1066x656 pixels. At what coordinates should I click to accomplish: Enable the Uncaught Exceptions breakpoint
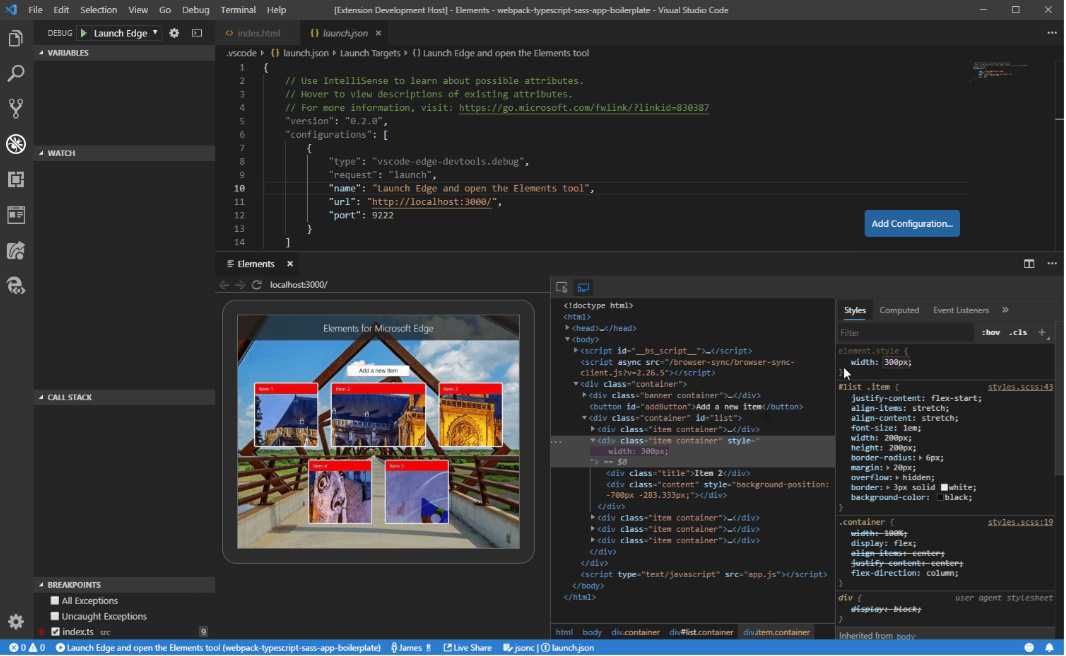pyautogui.click(x=55, y=617)
